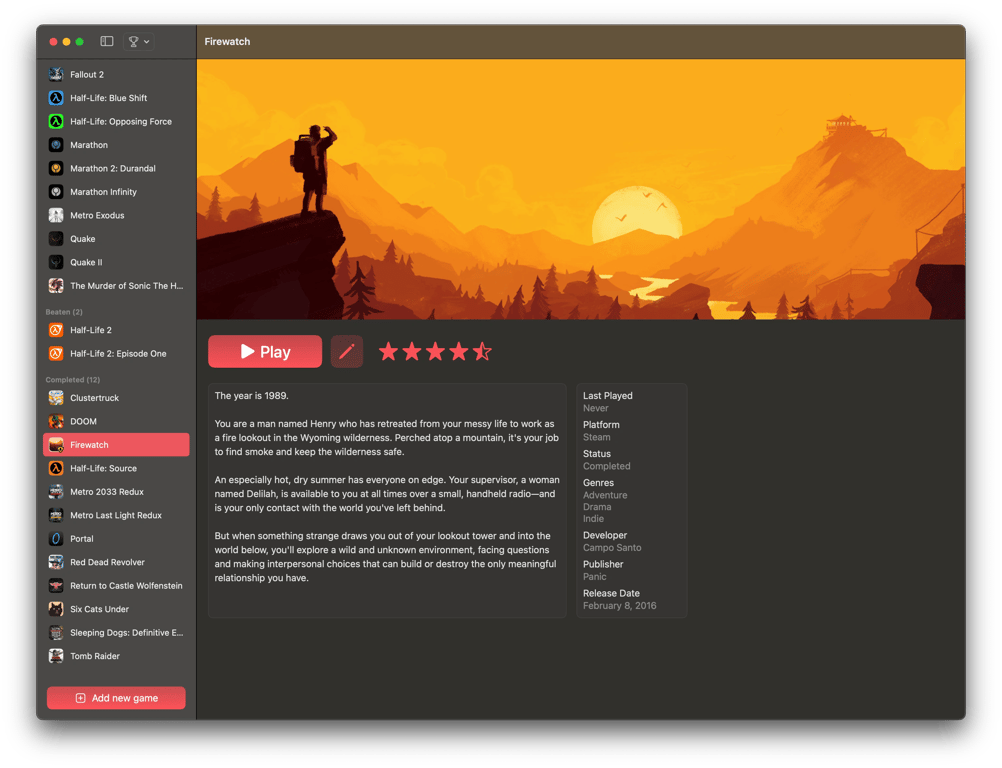Click the Indie genre entry
This screenshot has width=1002, height=768.
pos(594,519)
